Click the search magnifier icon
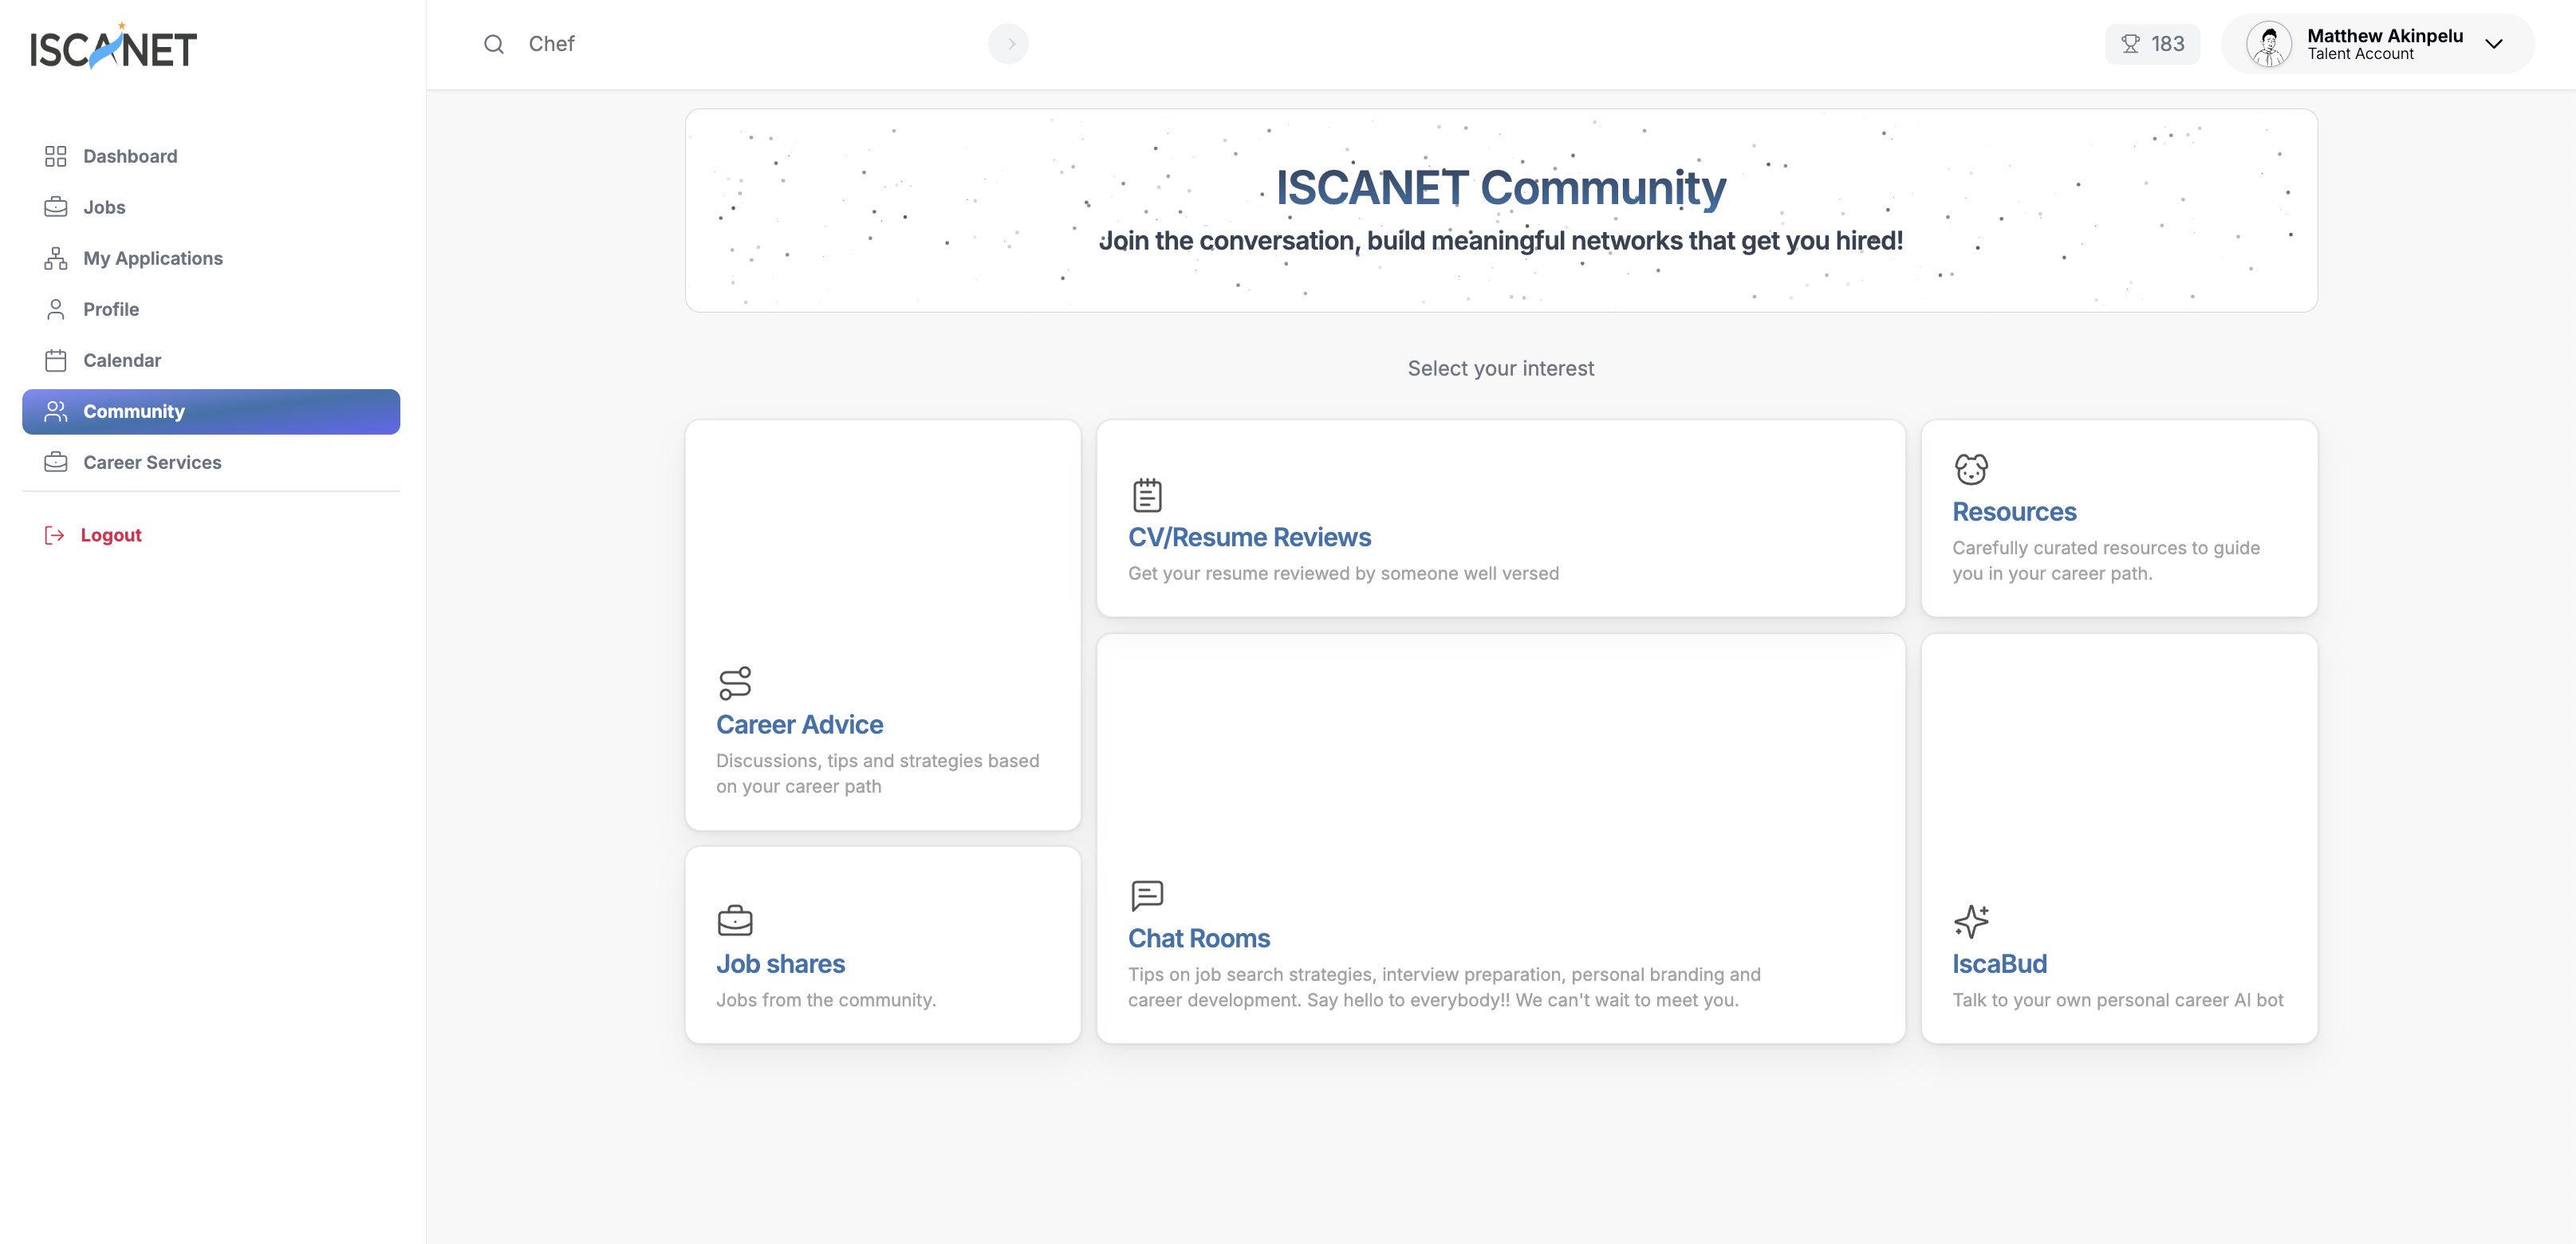The image size is (2576, 1244). pos(493,44)
